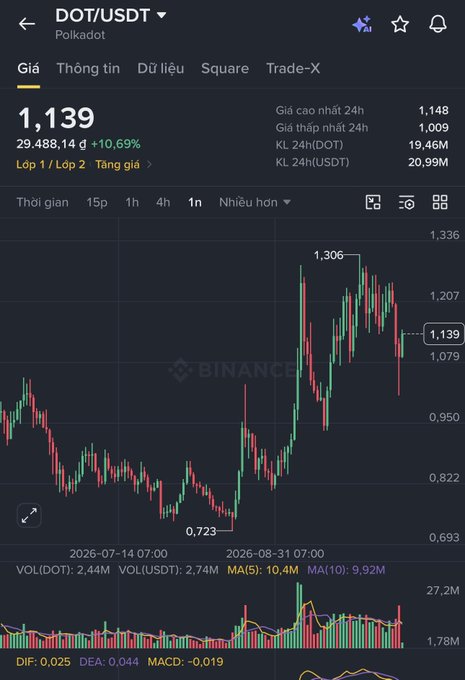Open the chart drawing tools icon

373,202
